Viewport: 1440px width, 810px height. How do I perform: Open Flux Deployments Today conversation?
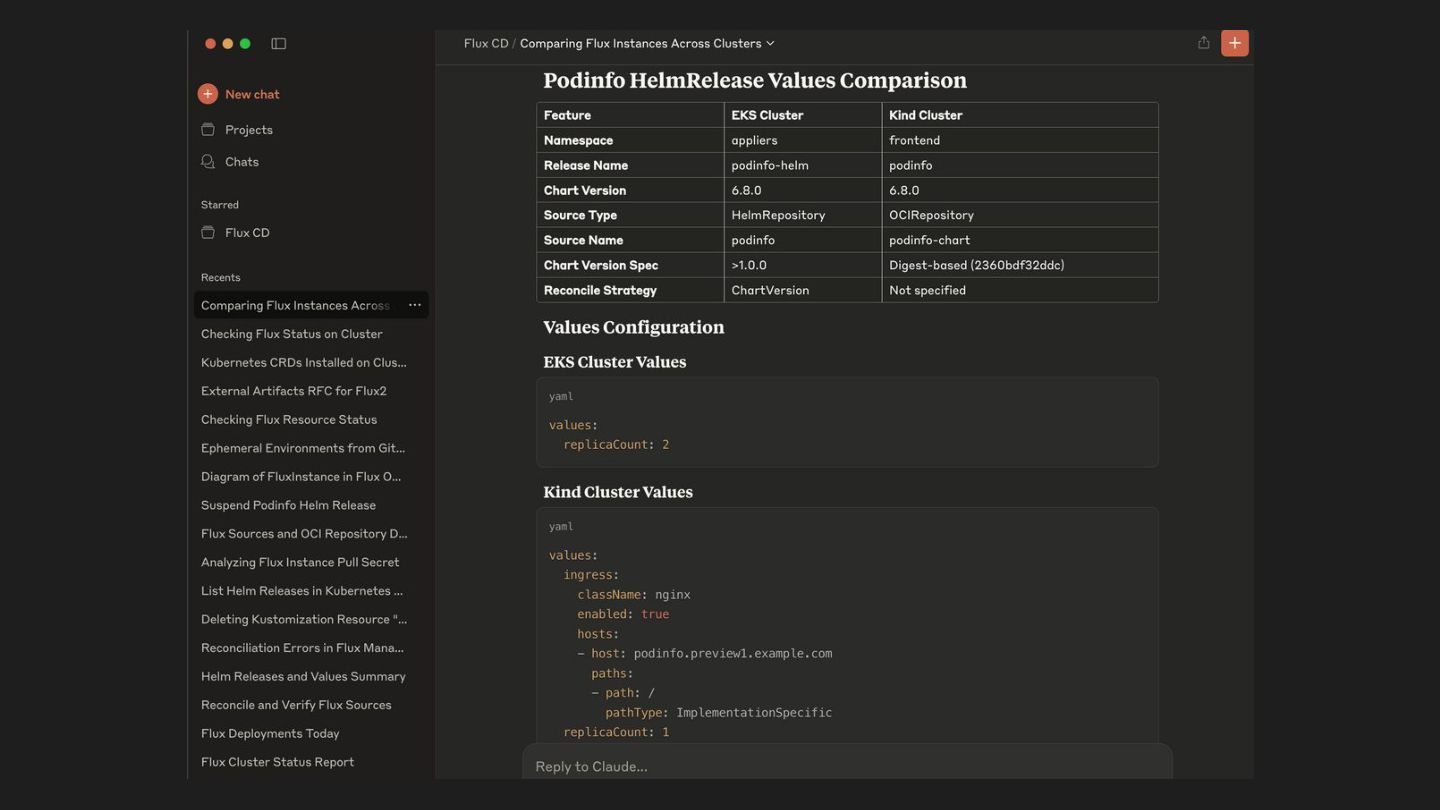coord(270,733)
